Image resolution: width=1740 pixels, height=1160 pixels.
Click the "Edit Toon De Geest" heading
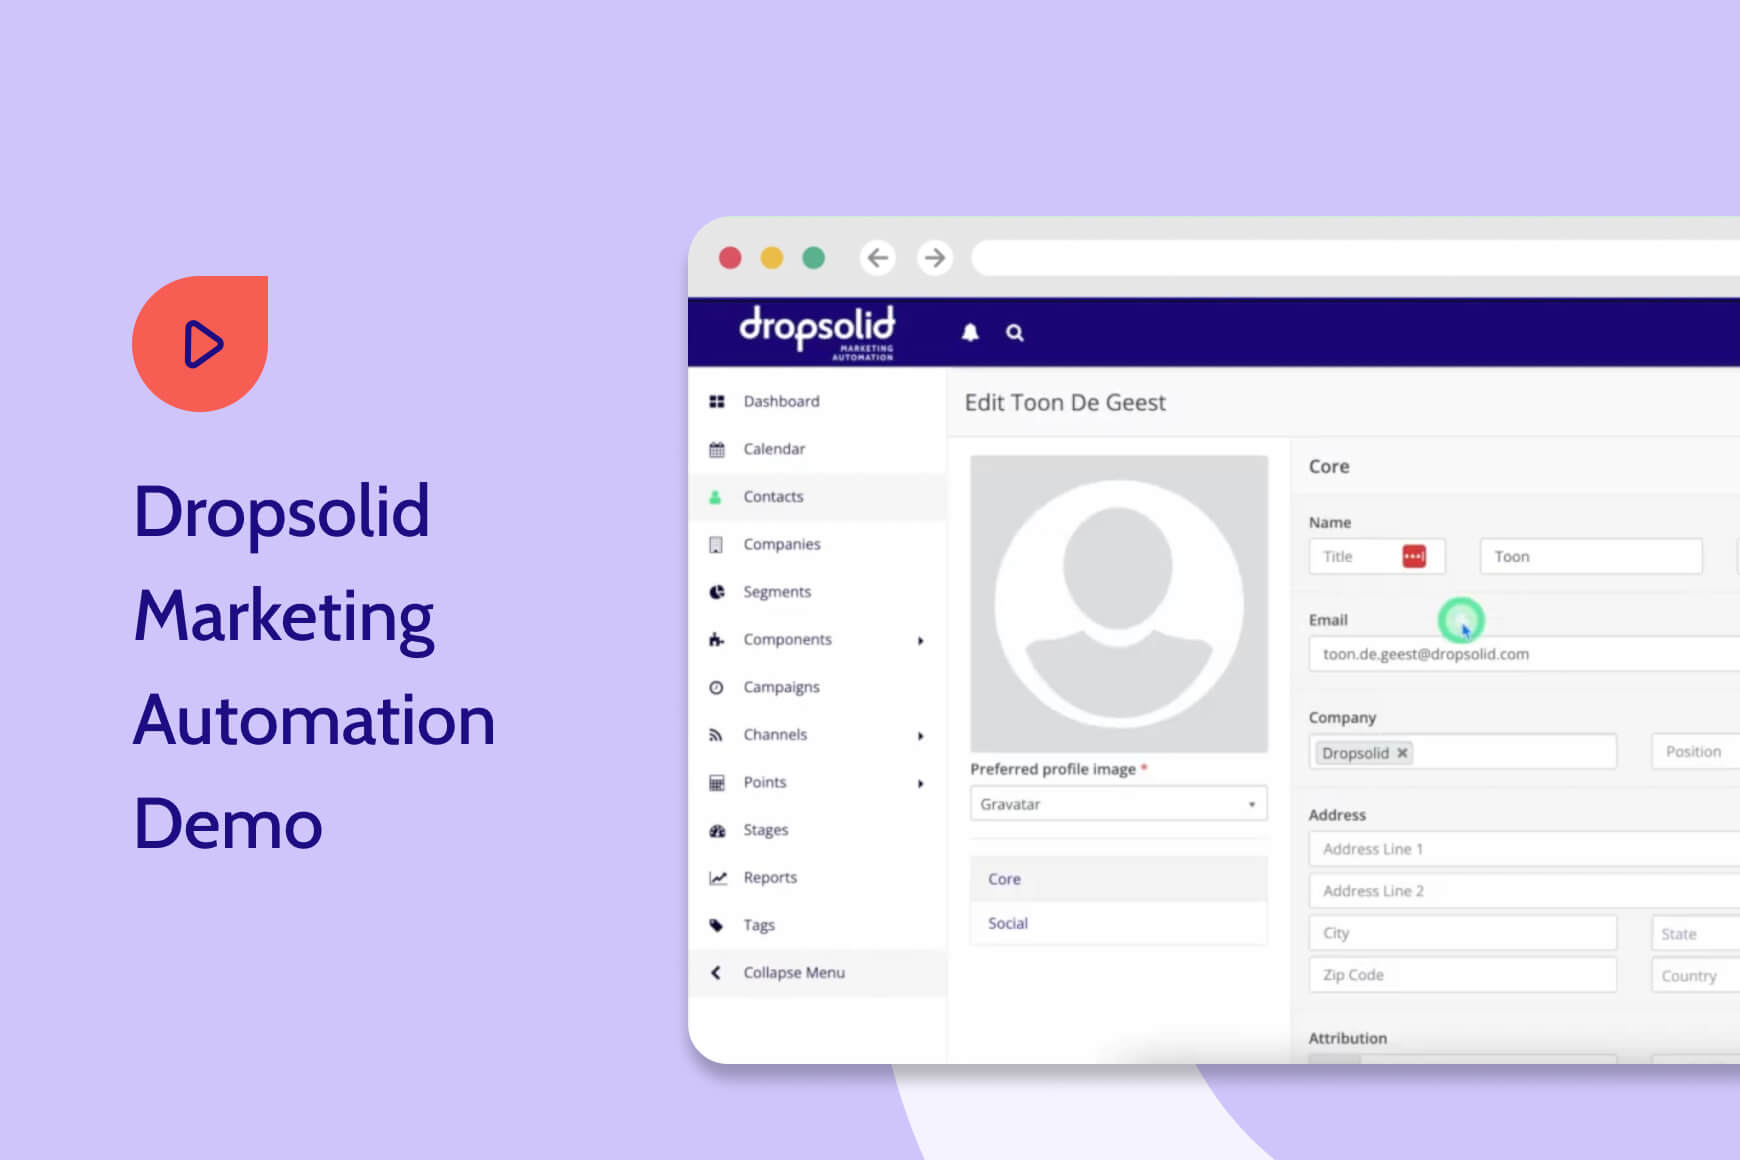pyautogui.click(x=1065, y=402)
